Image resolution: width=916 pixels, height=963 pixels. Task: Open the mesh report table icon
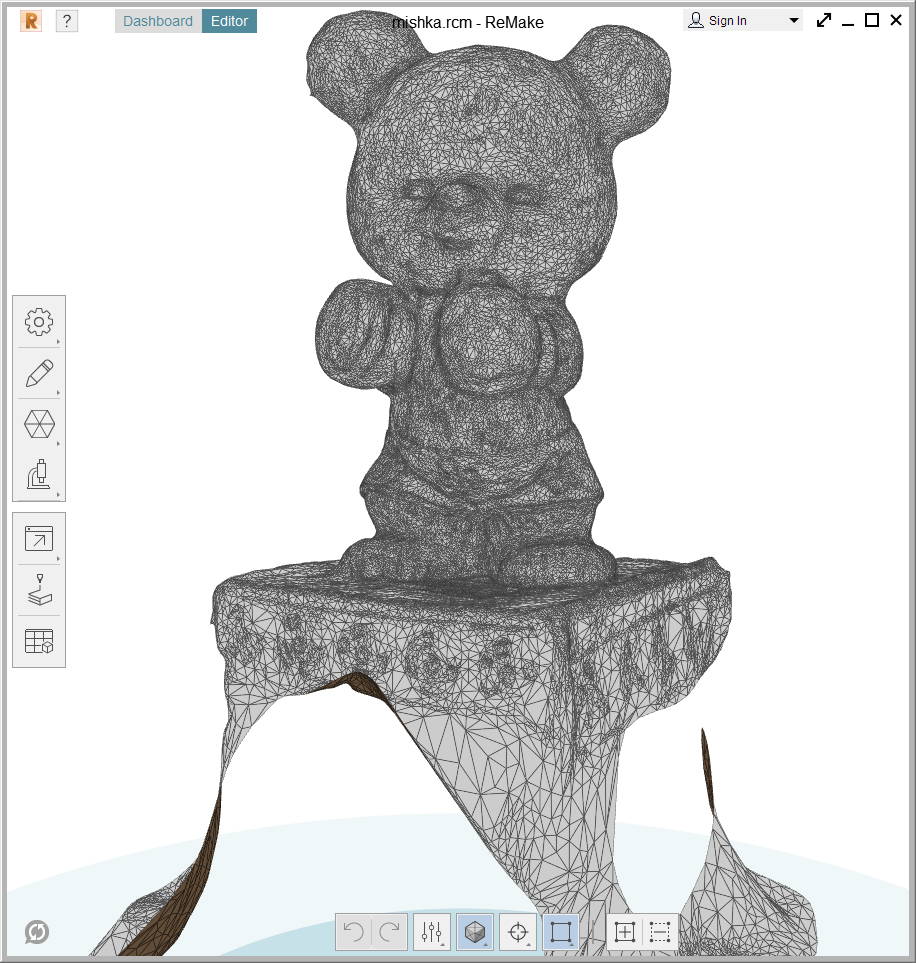[x=39, y=641]
